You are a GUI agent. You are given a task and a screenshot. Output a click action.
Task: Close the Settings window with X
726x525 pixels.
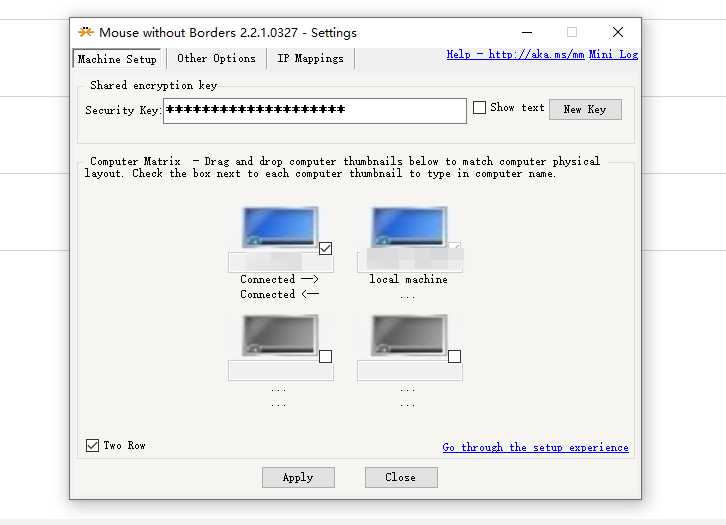click(618, 32)
